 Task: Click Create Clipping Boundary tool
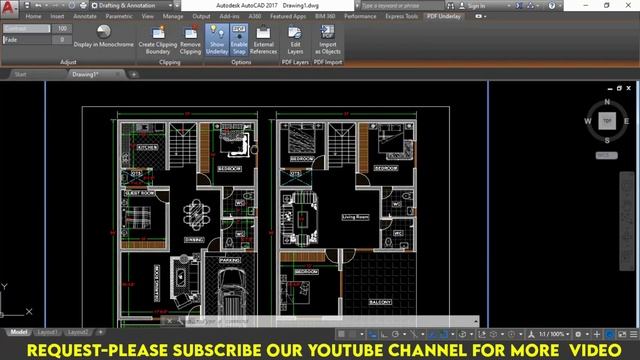[x=158, y=40]
